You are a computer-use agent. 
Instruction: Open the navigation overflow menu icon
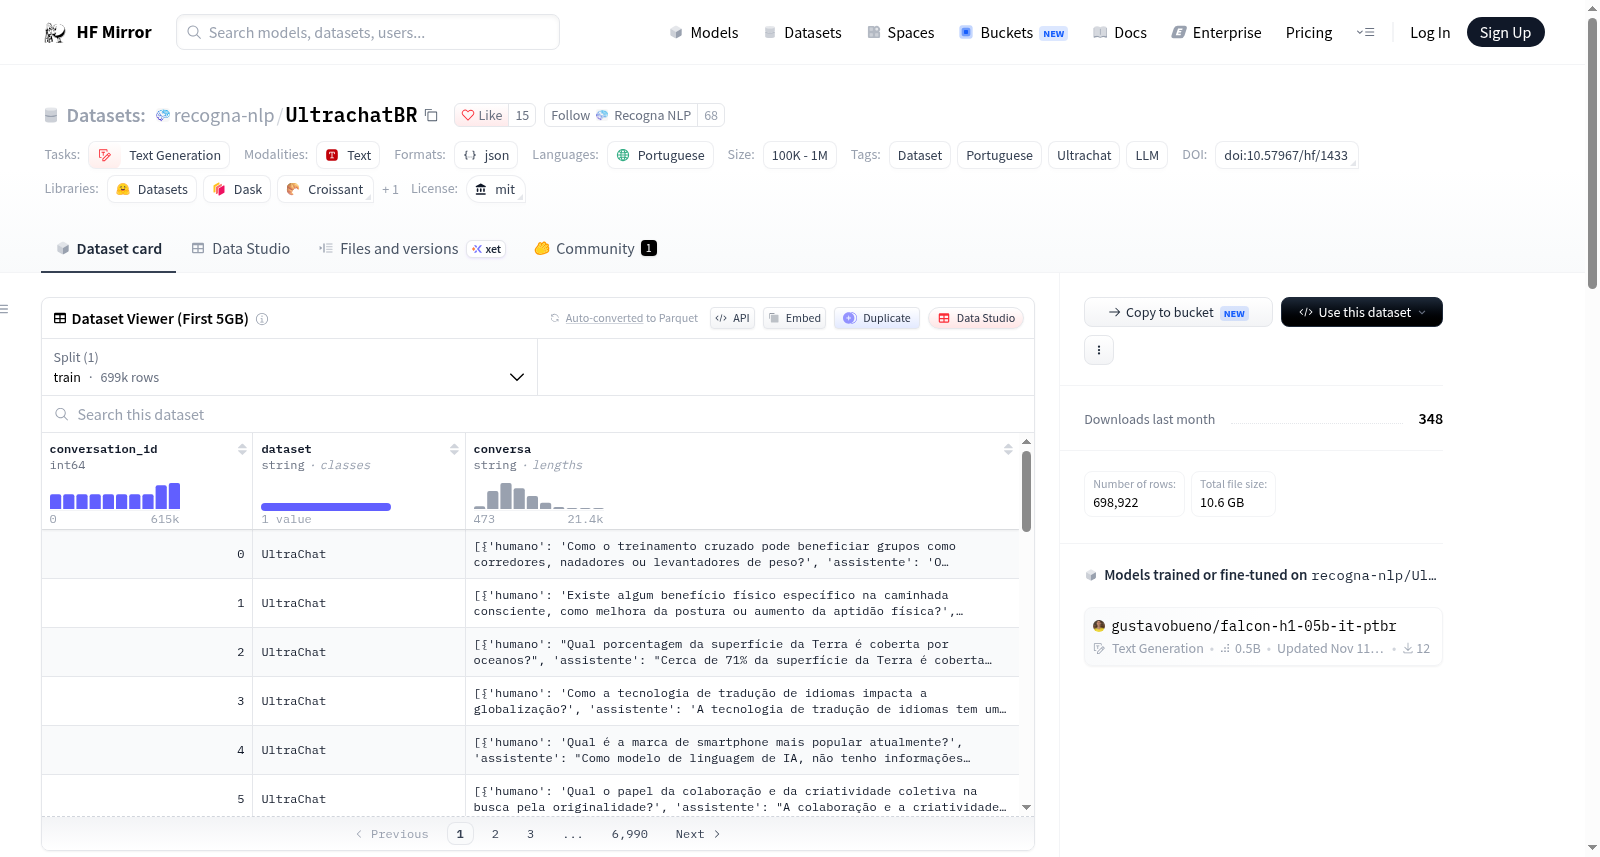(1365, 33)
